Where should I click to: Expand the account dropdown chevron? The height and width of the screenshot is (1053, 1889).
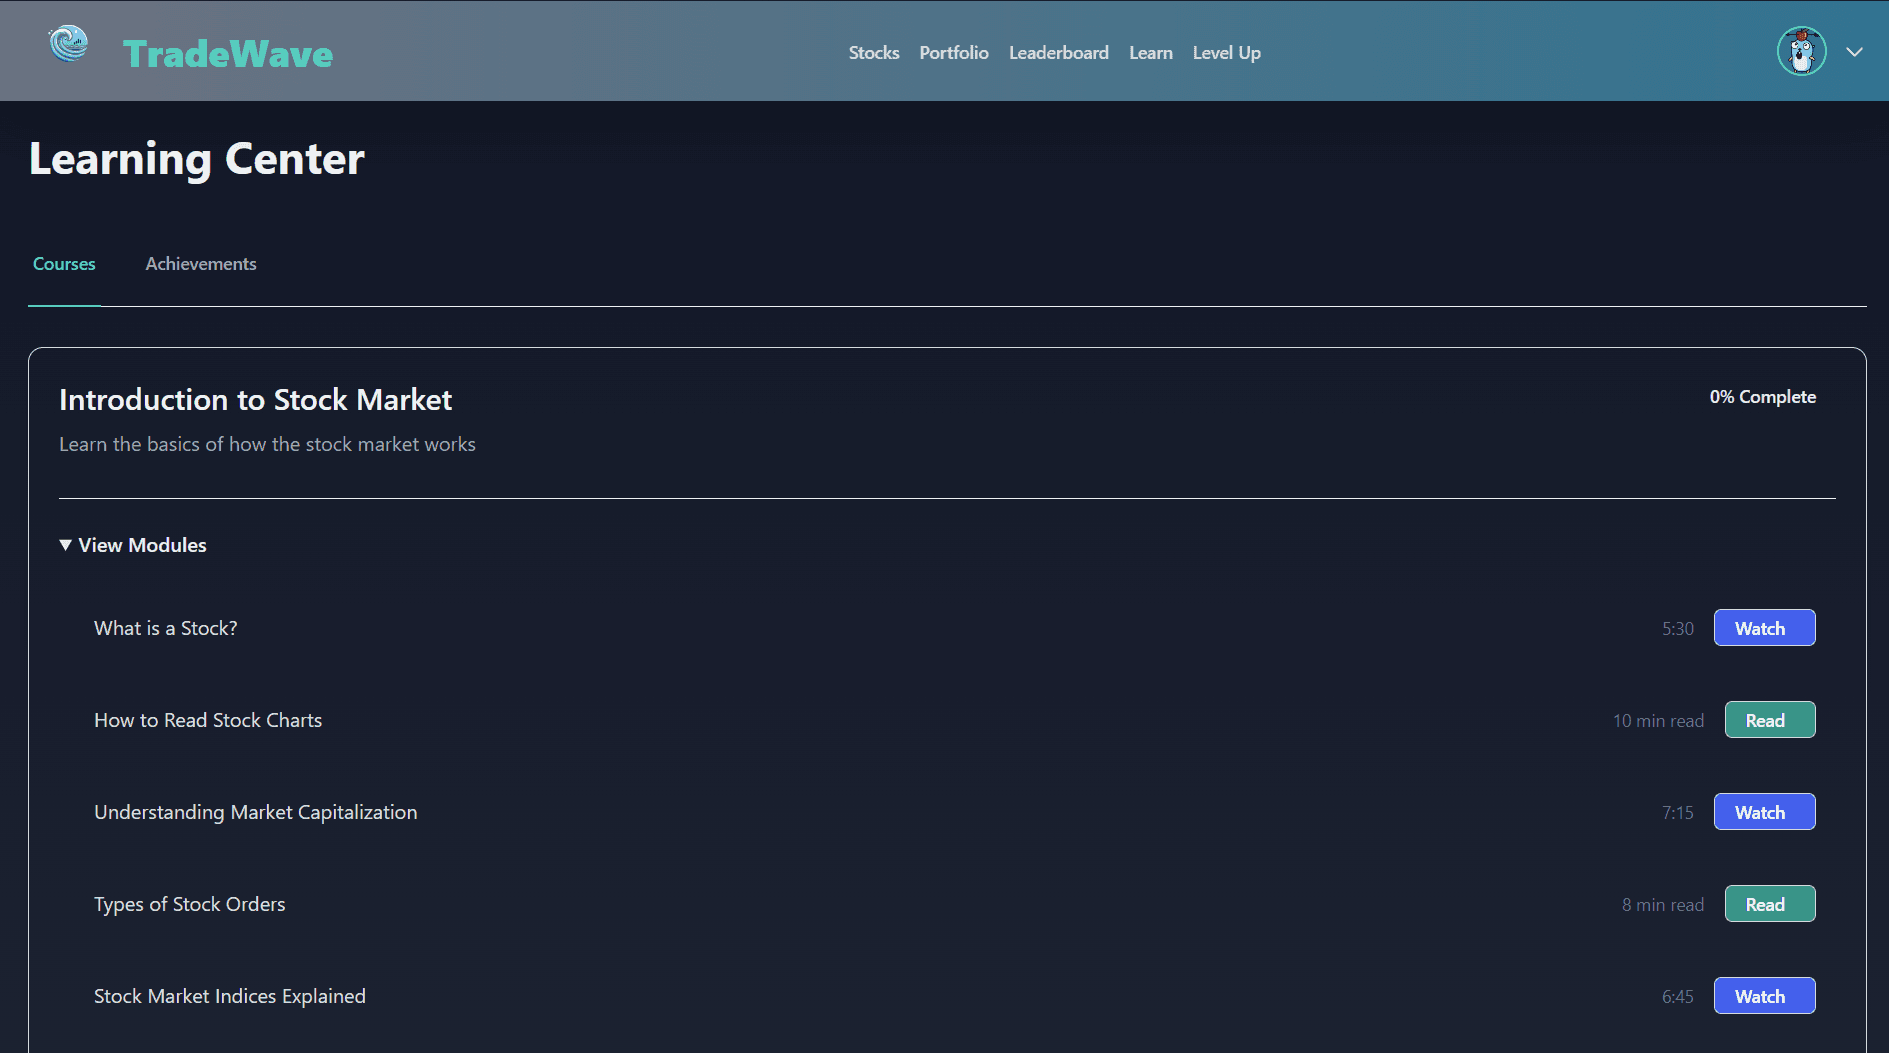(x=1855, y=51)
